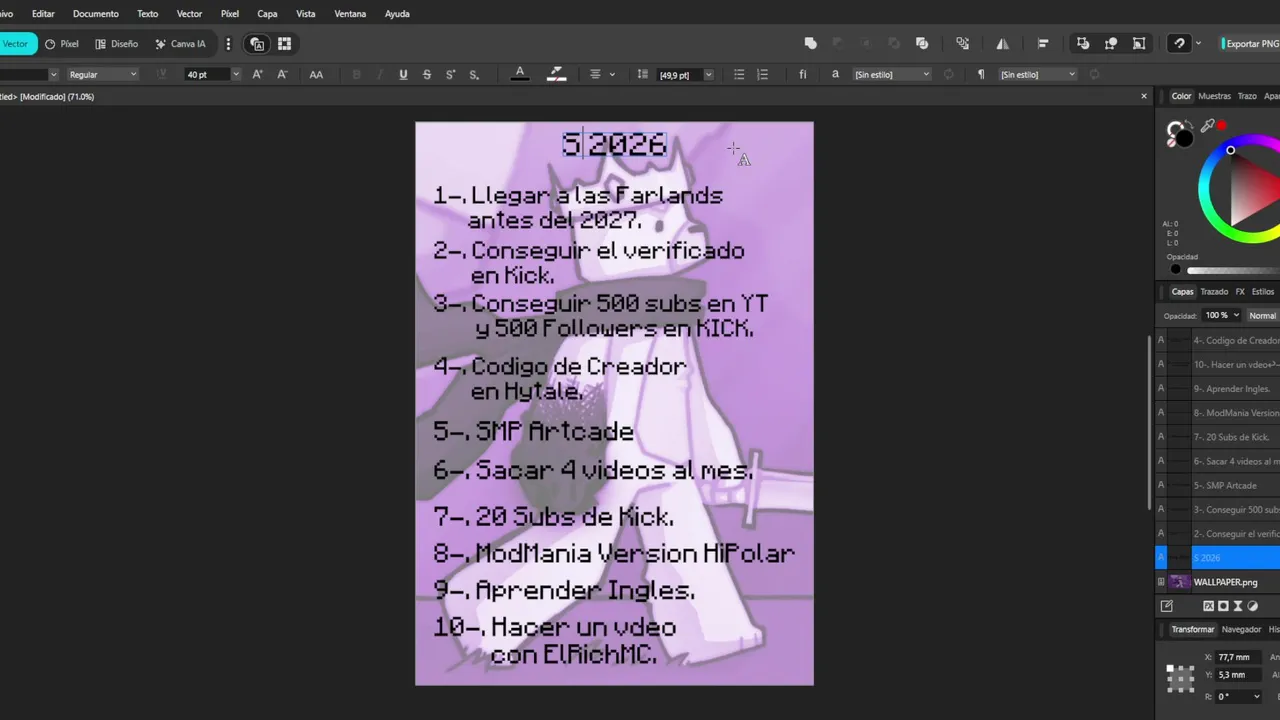The width and height of the screenshot is (1280, 720).
Task: Toggle italic formatting
Action: point(379,74)
